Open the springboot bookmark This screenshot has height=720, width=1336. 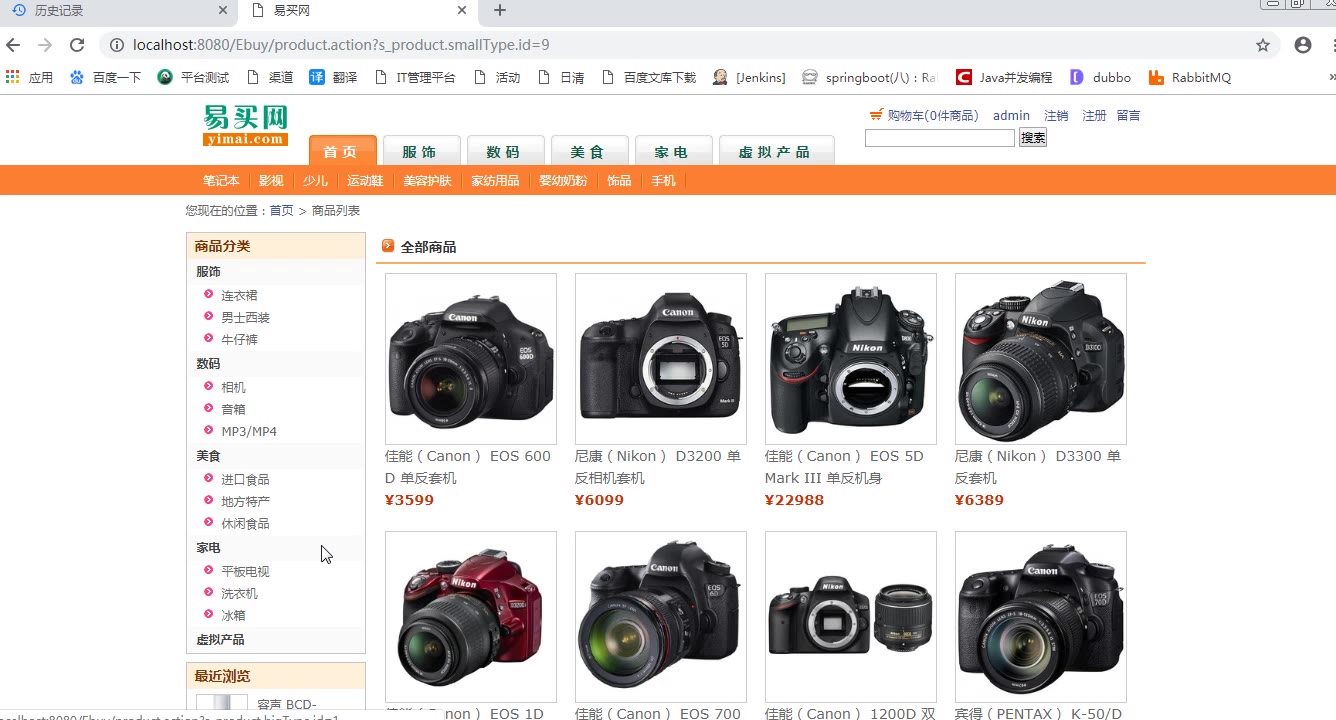(x=869, y=77)
